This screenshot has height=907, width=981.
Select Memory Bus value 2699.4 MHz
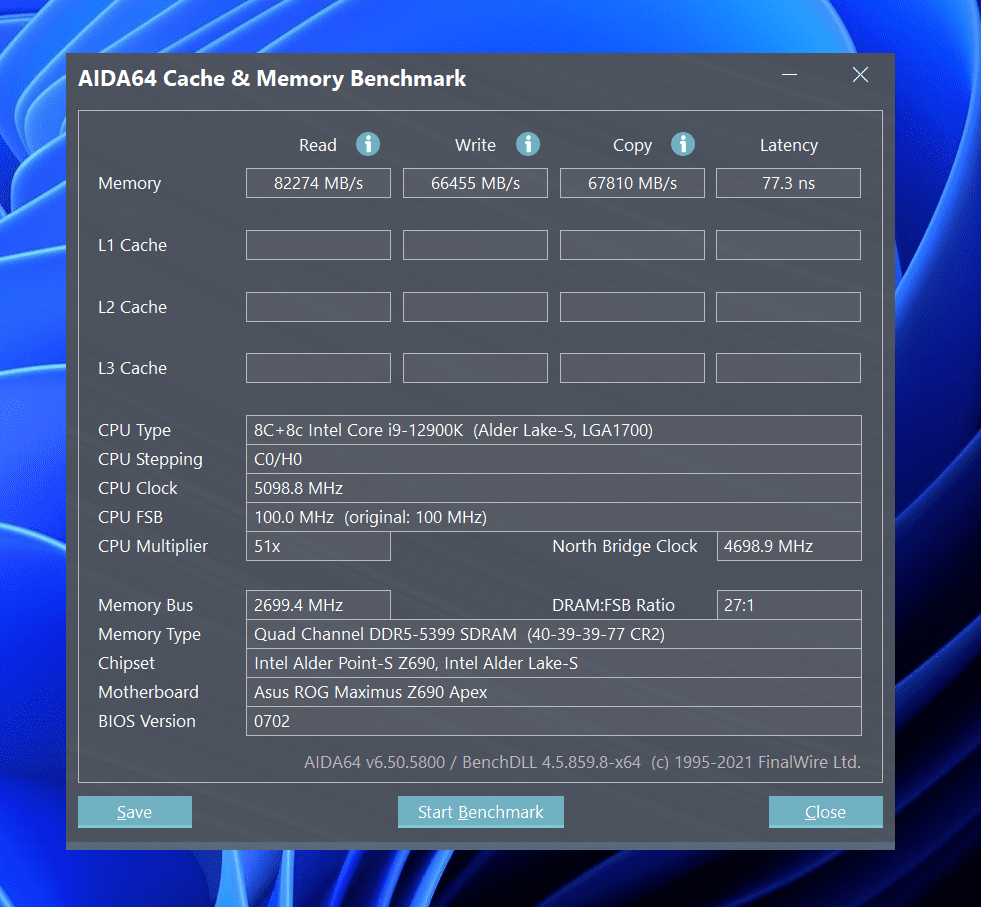tap(318, 605)
